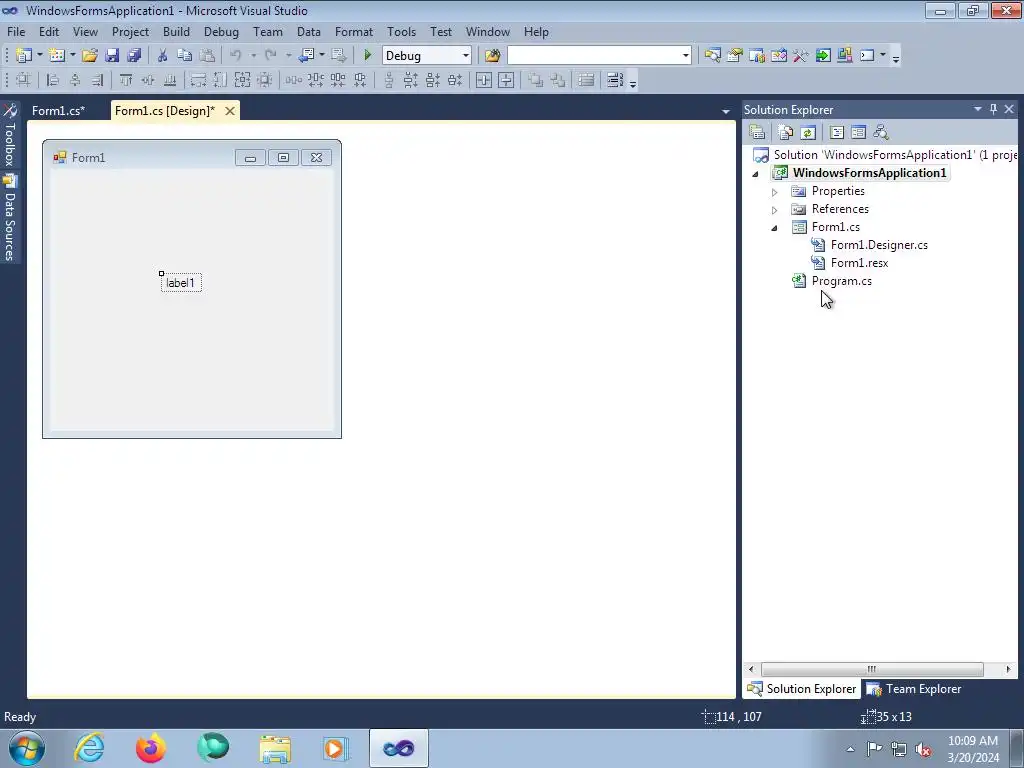Expand the Properties node
Viewport: 1024px width, 768px height.
[775, 192]
